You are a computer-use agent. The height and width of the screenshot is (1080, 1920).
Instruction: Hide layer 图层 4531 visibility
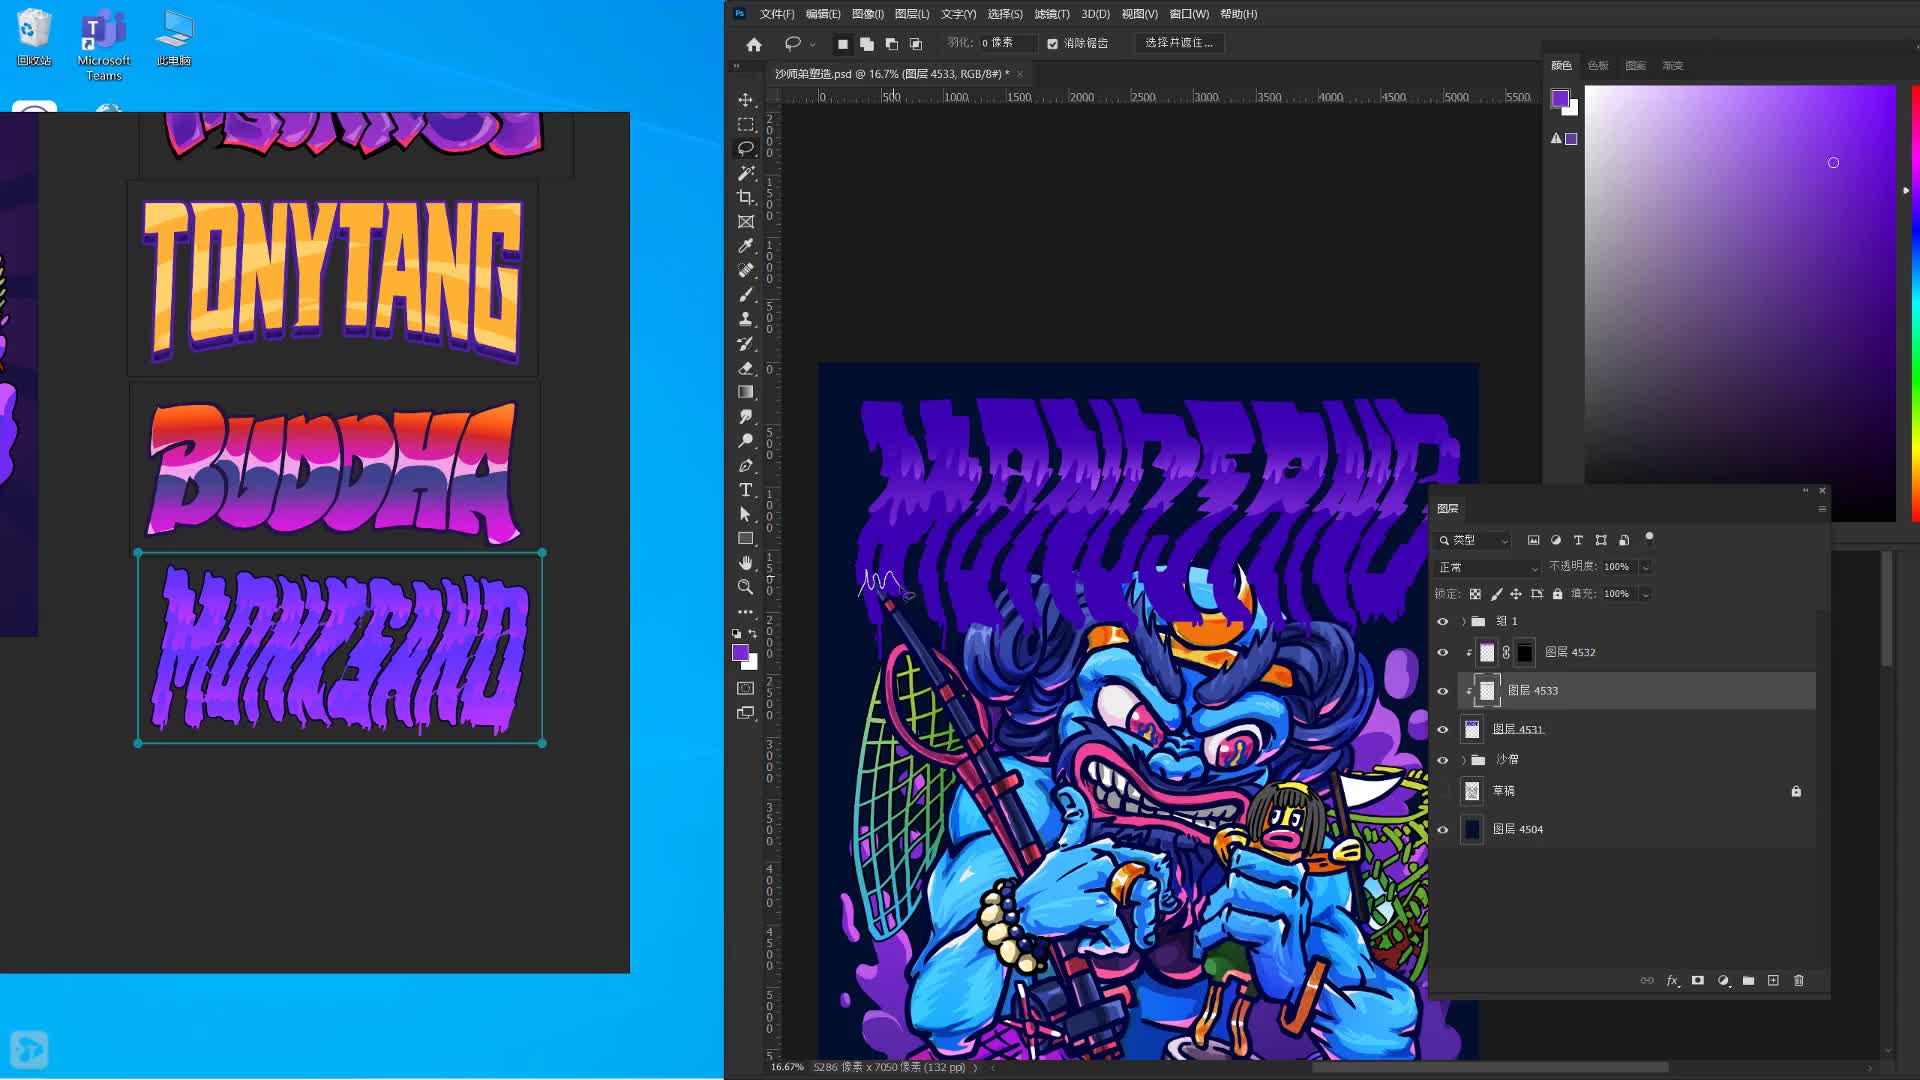point(1442,730)
